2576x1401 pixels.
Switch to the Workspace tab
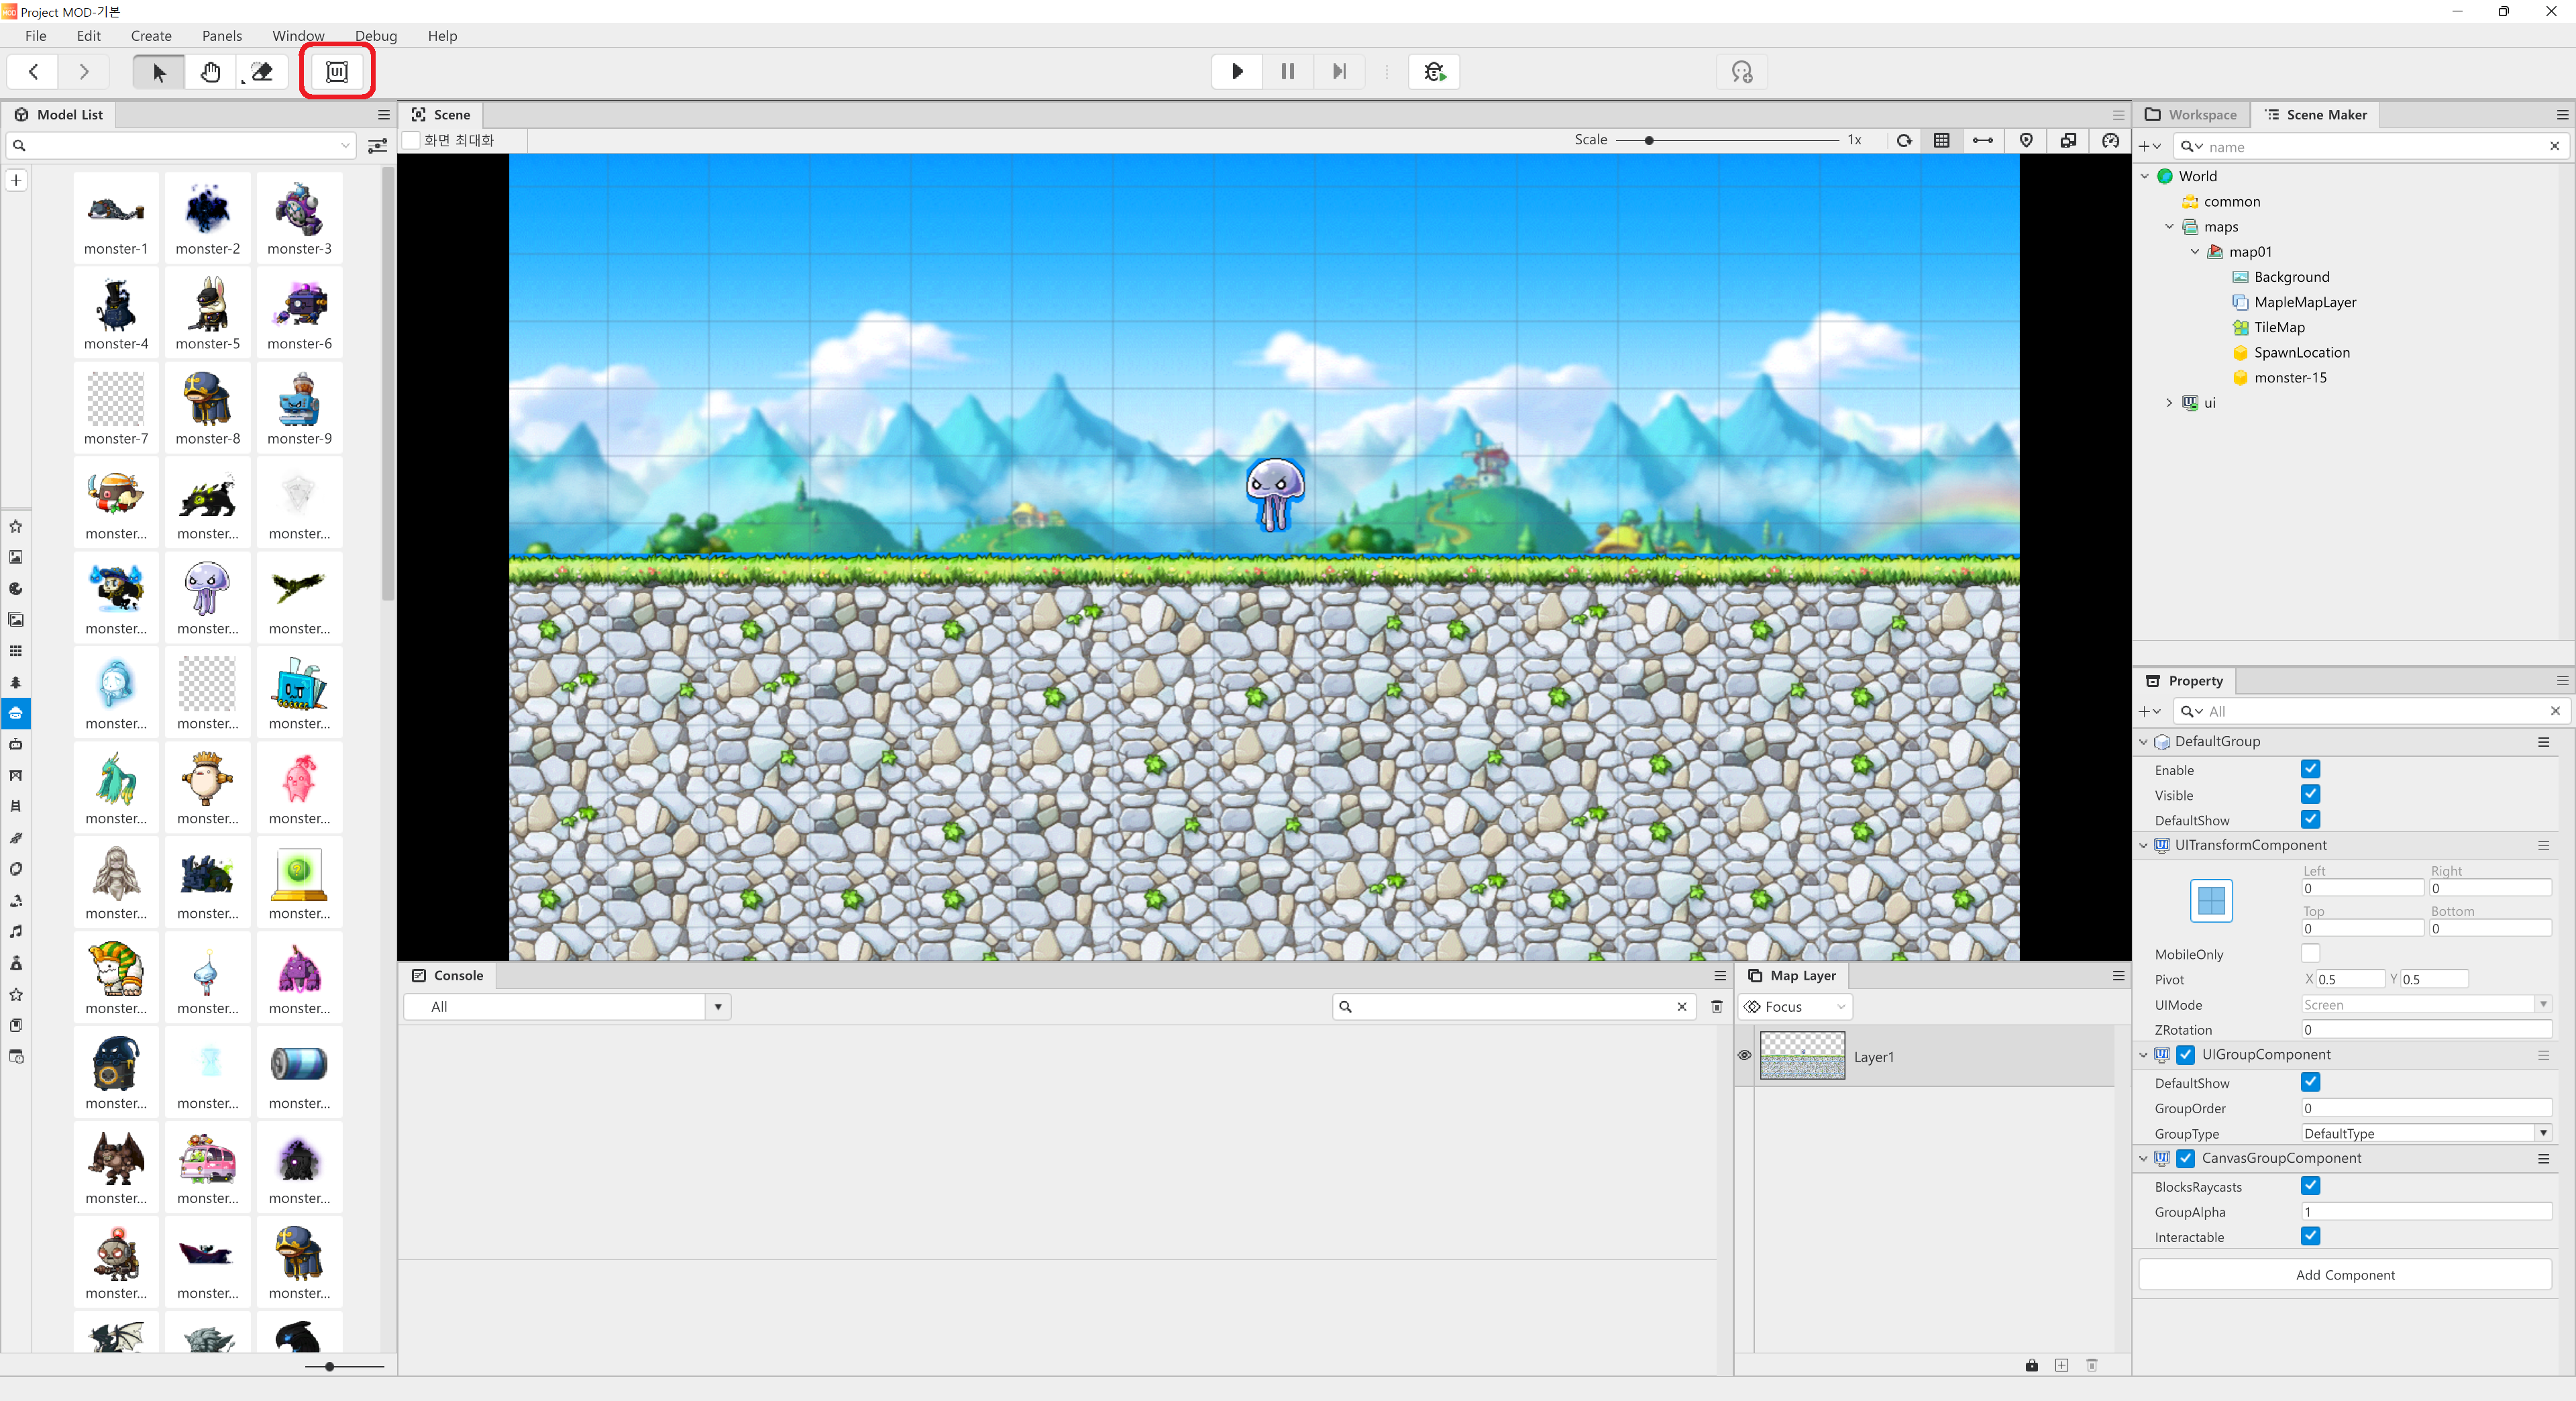click(x=2191, y=115)
